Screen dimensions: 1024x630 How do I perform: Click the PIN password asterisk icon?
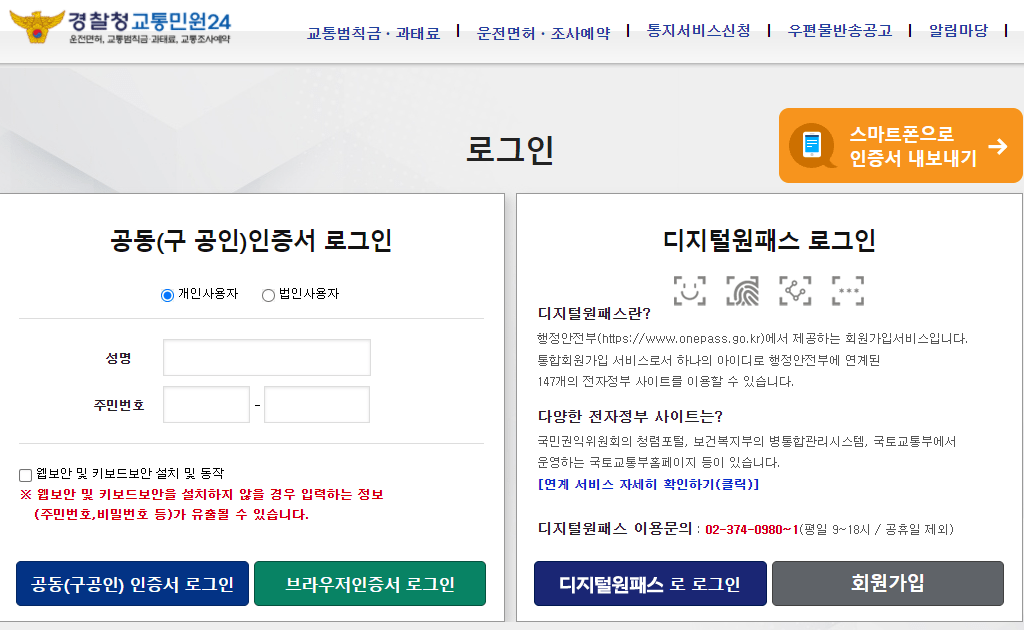point(848,291)
